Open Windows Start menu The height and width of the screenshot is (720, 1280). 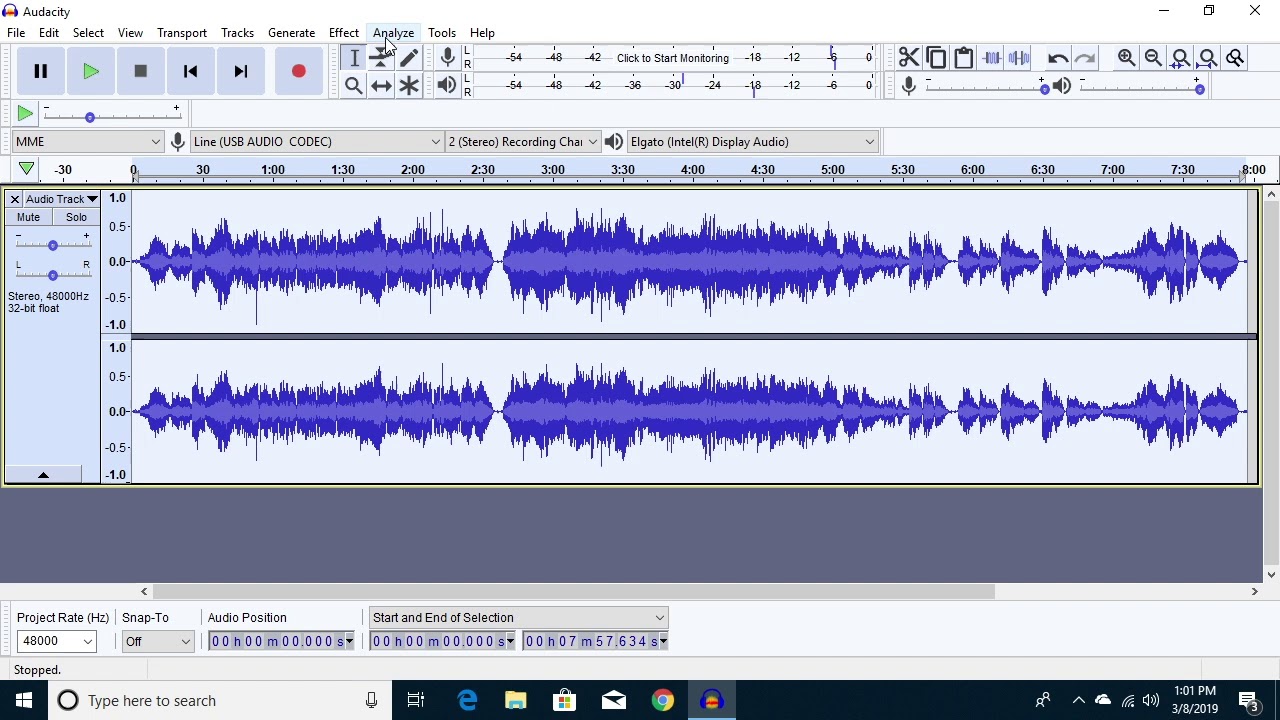[x=24, y=700]
